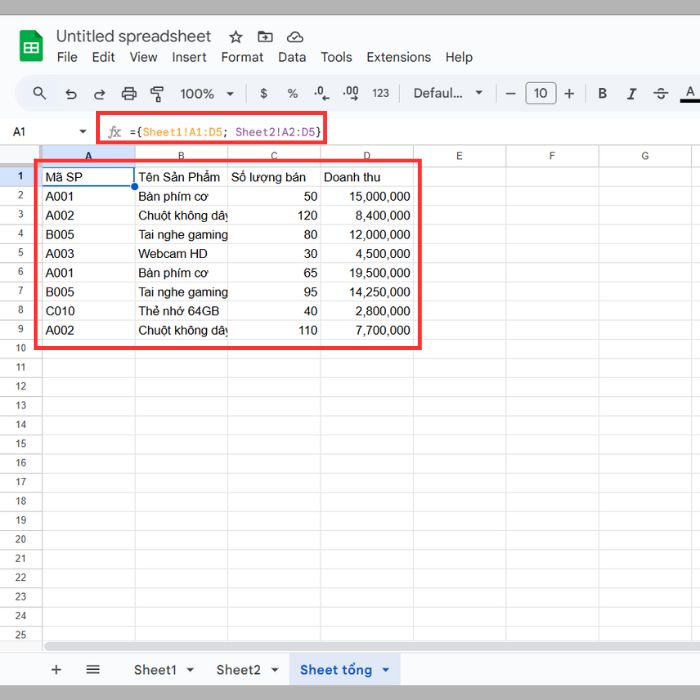Increase decimal places
The image size is (700, 700).
click(x=350, y=93)
